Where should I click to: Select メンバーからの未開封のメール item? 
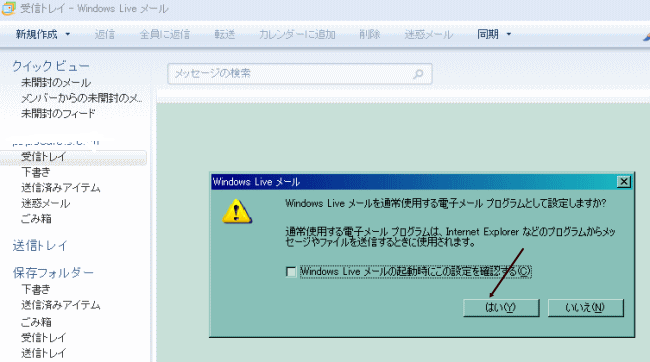tap(82, 98)
